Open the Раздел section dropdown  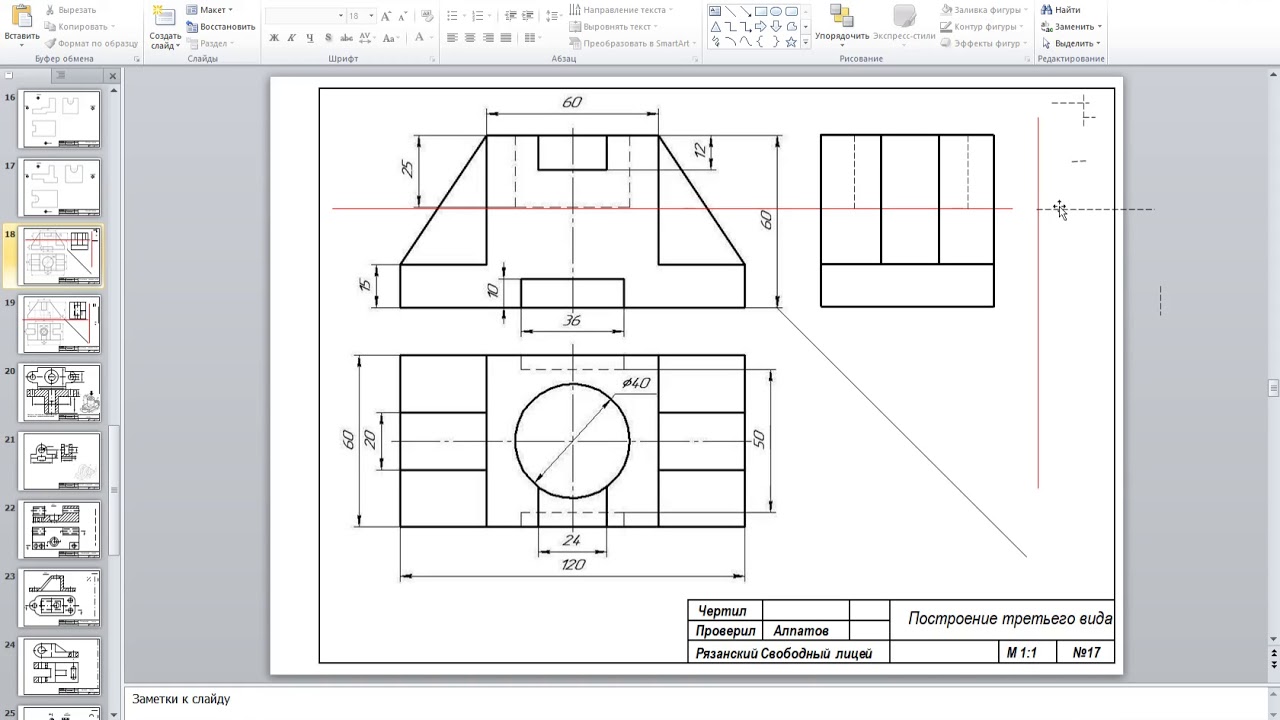208,44
